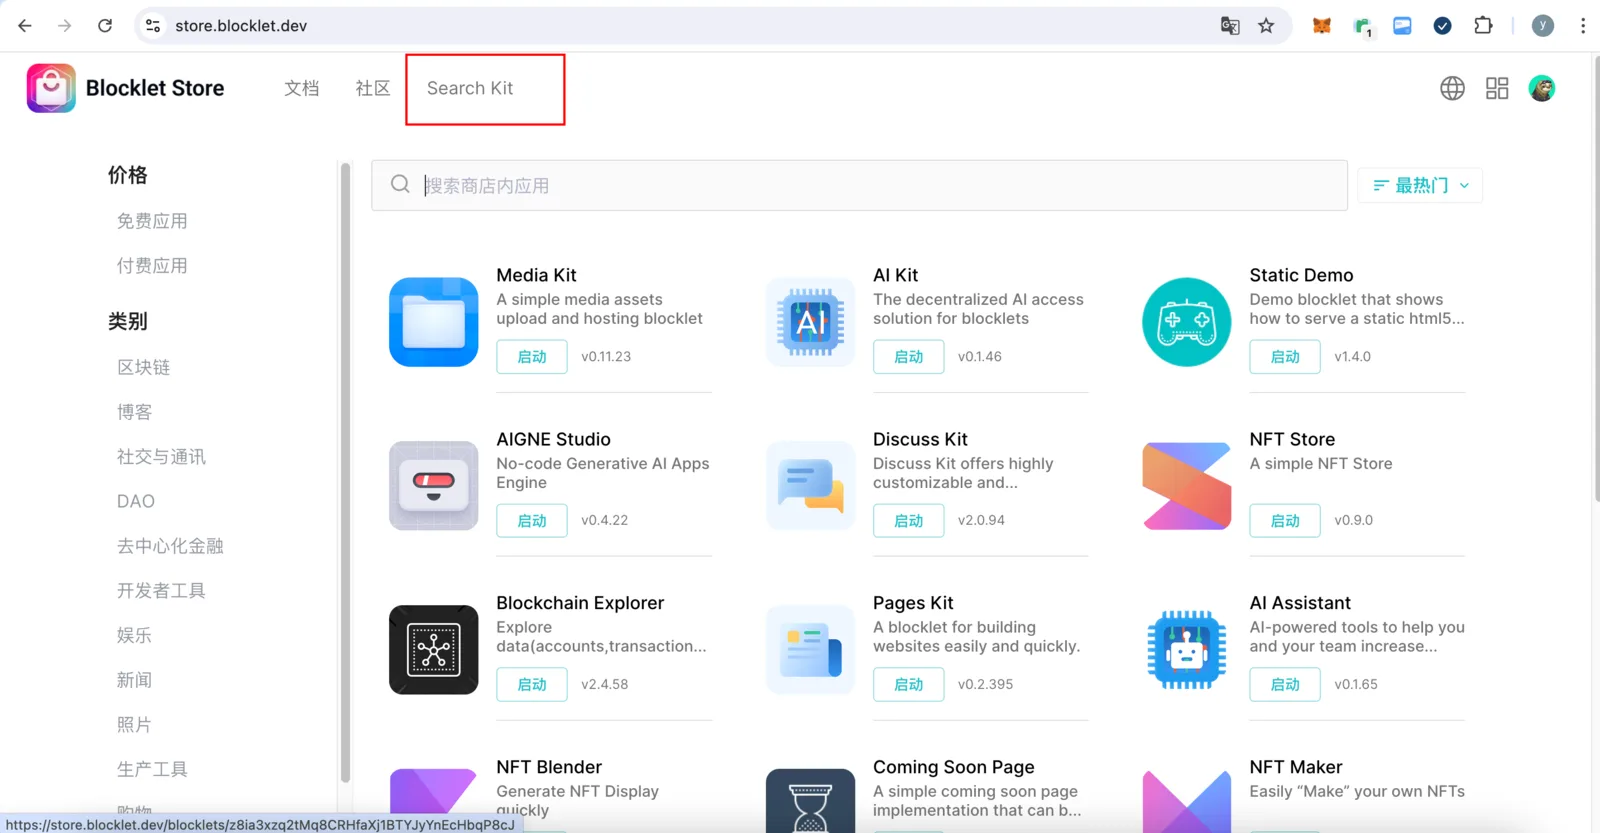This screenshot has width=1600, height=833.
Task: Launch Blockchain Explorer with 启动 button
Action: (532, 685)
